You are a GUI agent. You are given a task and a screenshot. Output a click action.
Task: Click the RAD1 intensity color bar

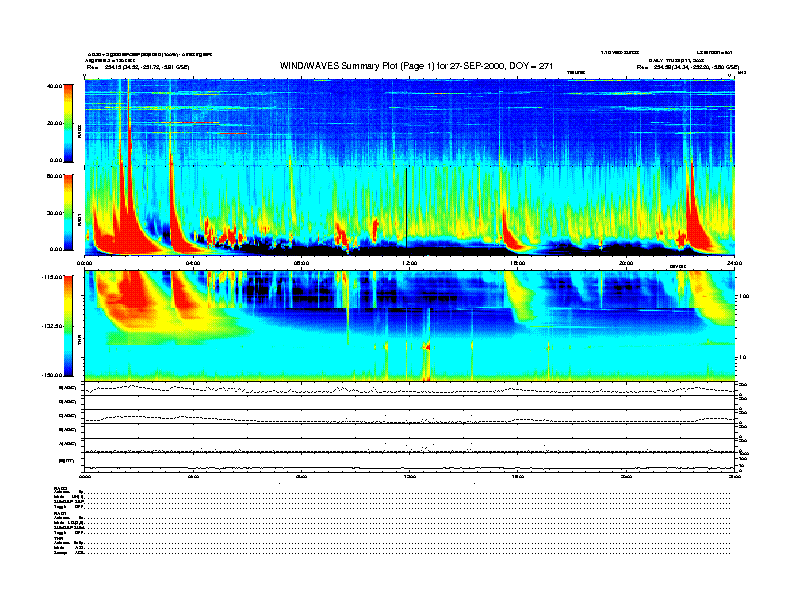click(x=68, y=213)
